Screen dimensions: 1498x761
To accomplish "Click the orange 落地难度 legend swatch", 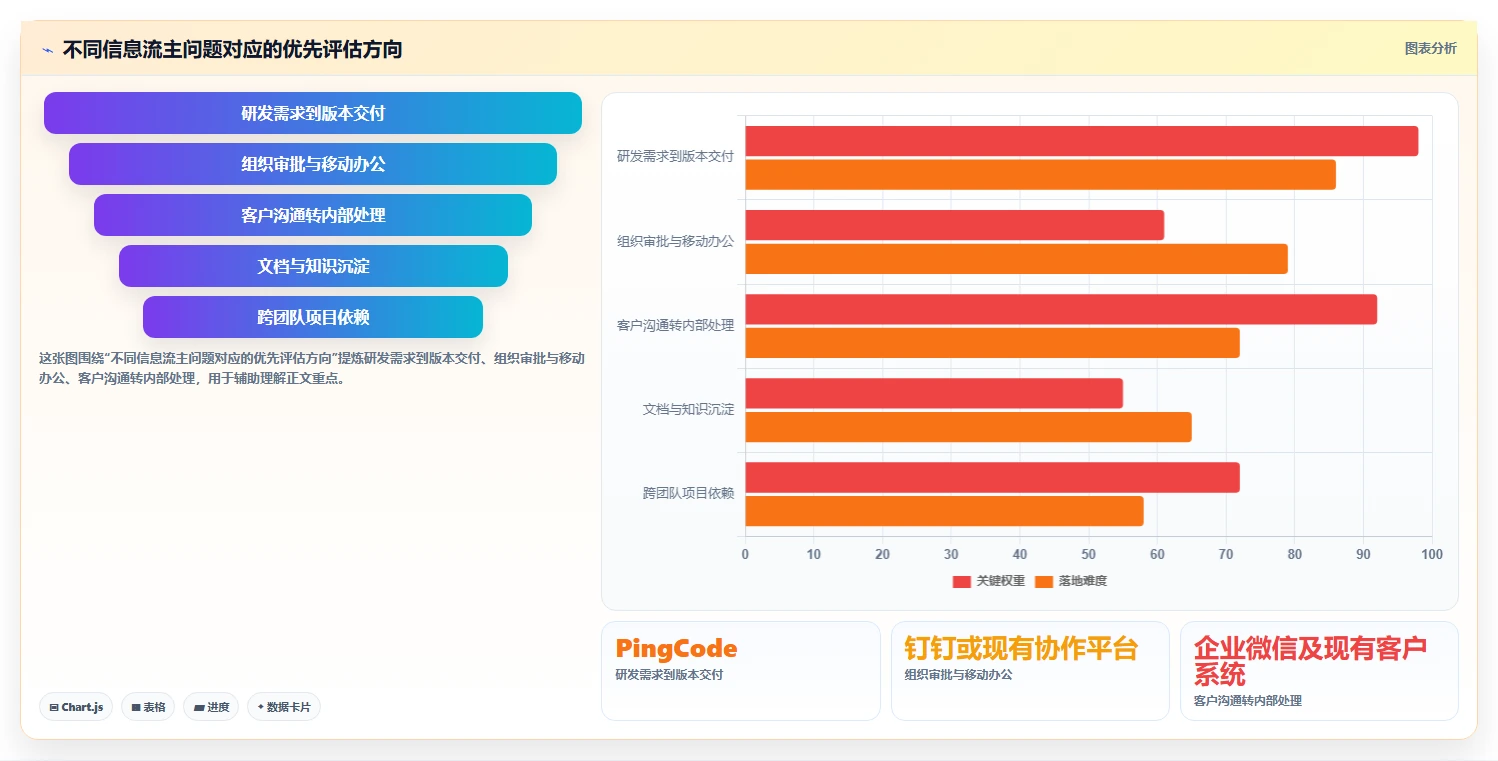I will [x=1044, y=582].
